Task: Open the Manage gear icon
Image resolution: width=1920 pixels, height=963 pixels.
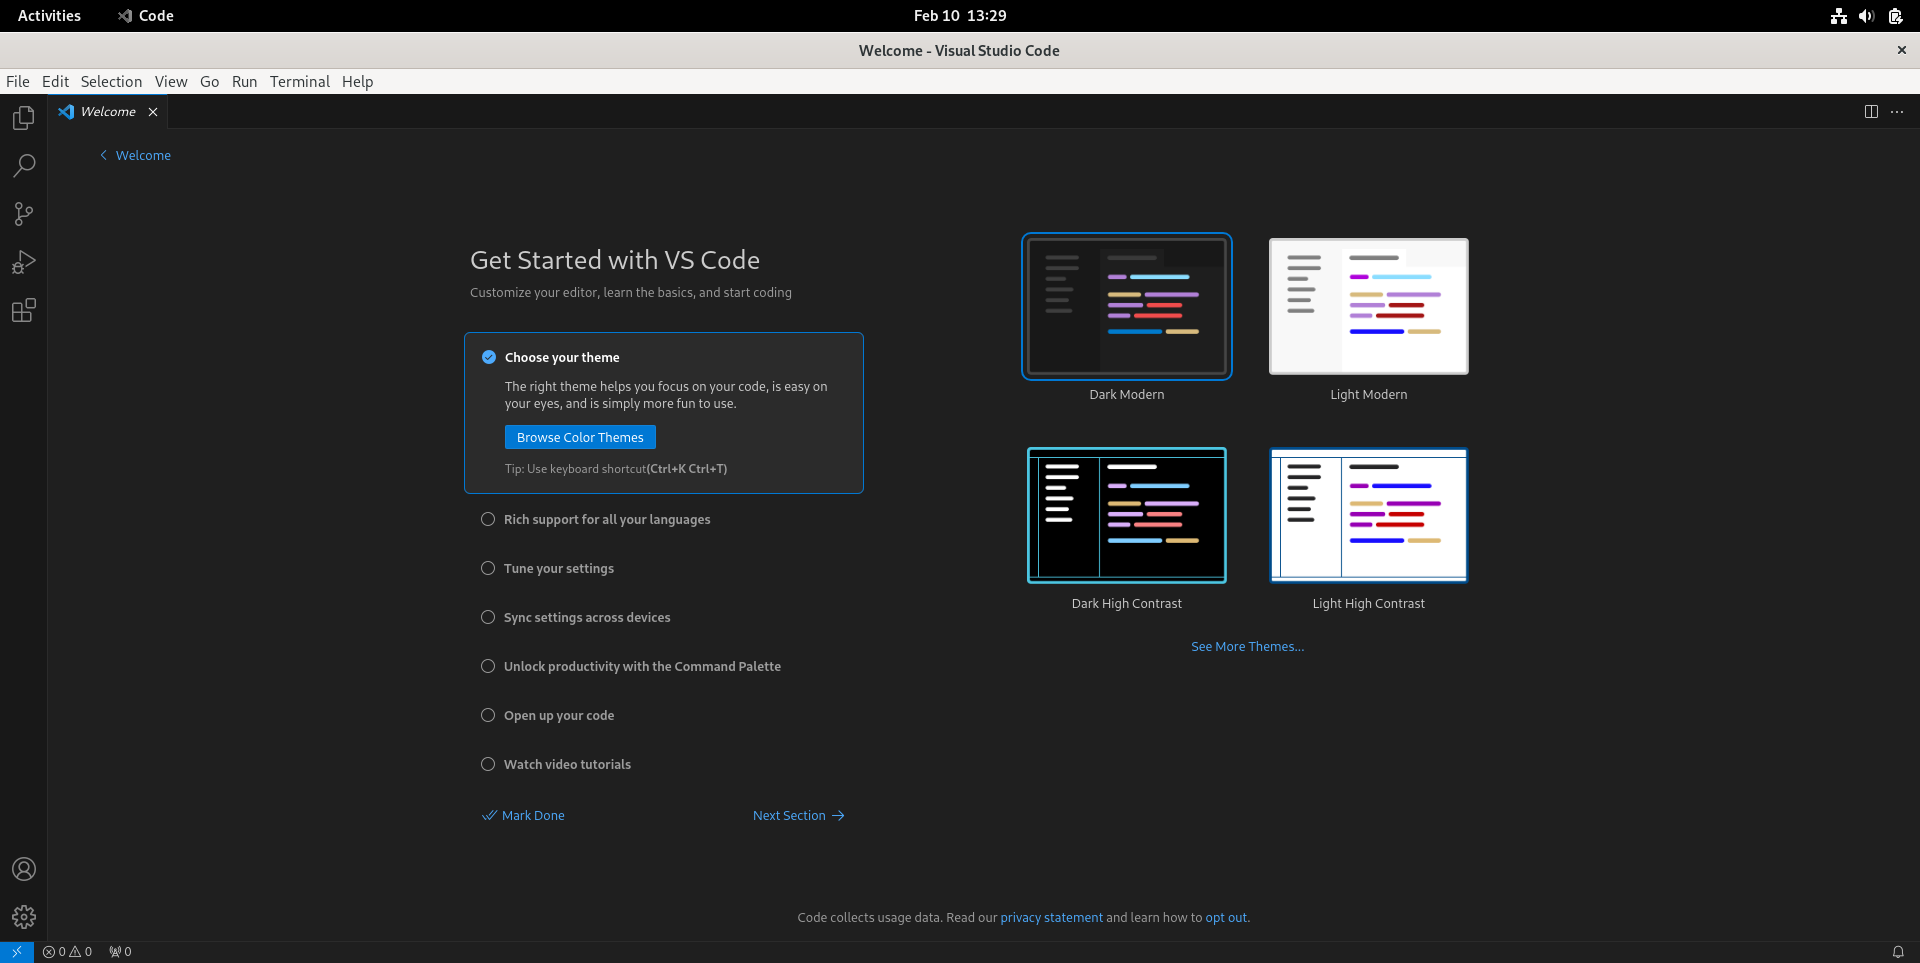Action: pos(24,917)
